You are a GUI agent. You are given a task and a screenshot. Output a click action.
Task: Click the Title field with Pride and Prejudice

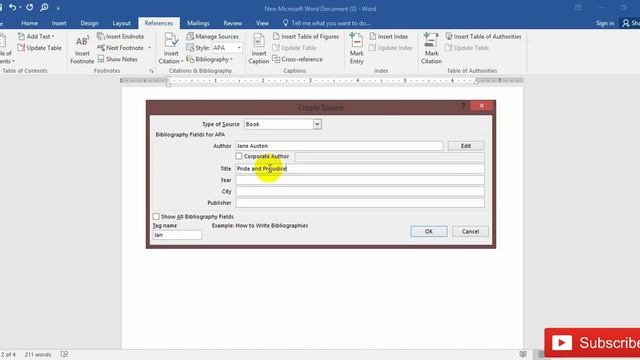point(360,169)
